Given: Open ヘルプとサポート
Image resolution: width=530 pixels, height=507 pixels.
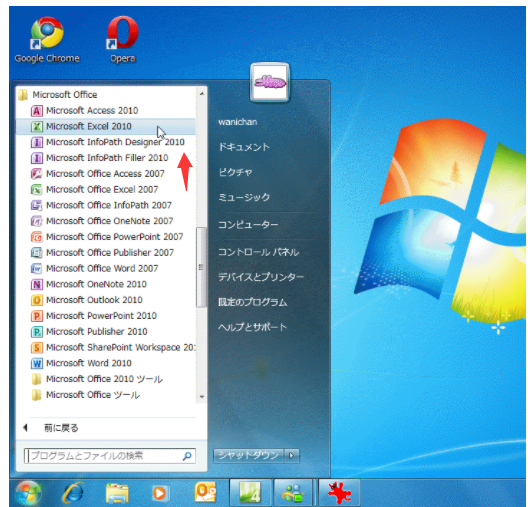Looking at the screenshot, I should (x=252, y=327).
